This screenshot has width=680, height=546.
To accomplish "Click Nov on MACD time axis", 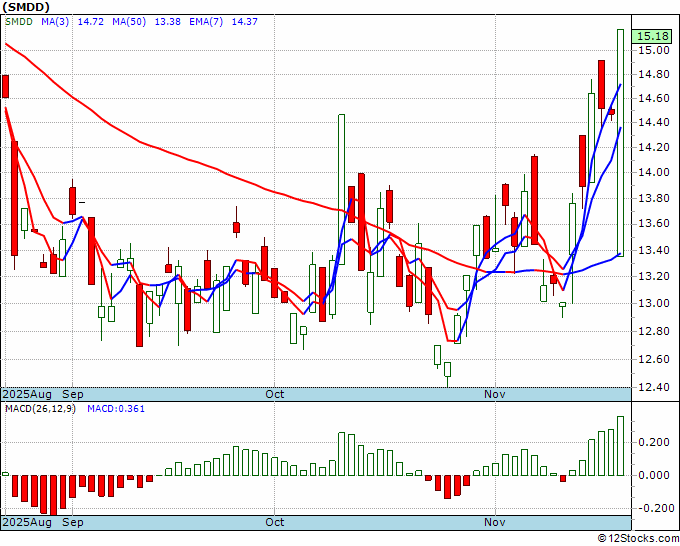I will click(x=494, y=522).
